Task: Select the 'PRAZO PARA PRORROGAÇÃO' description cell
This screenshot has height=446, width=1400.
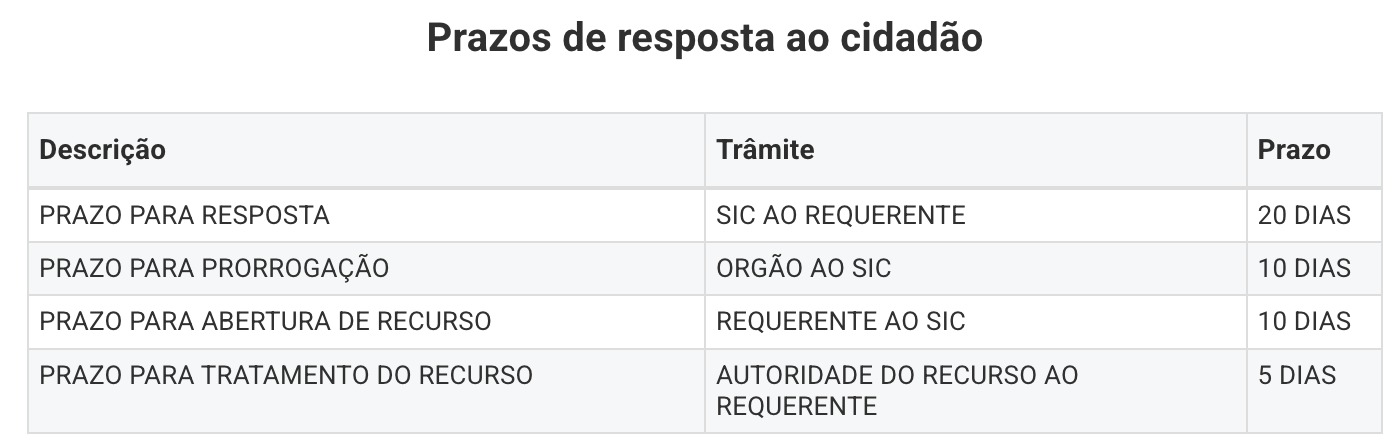Action: (214, 269)
